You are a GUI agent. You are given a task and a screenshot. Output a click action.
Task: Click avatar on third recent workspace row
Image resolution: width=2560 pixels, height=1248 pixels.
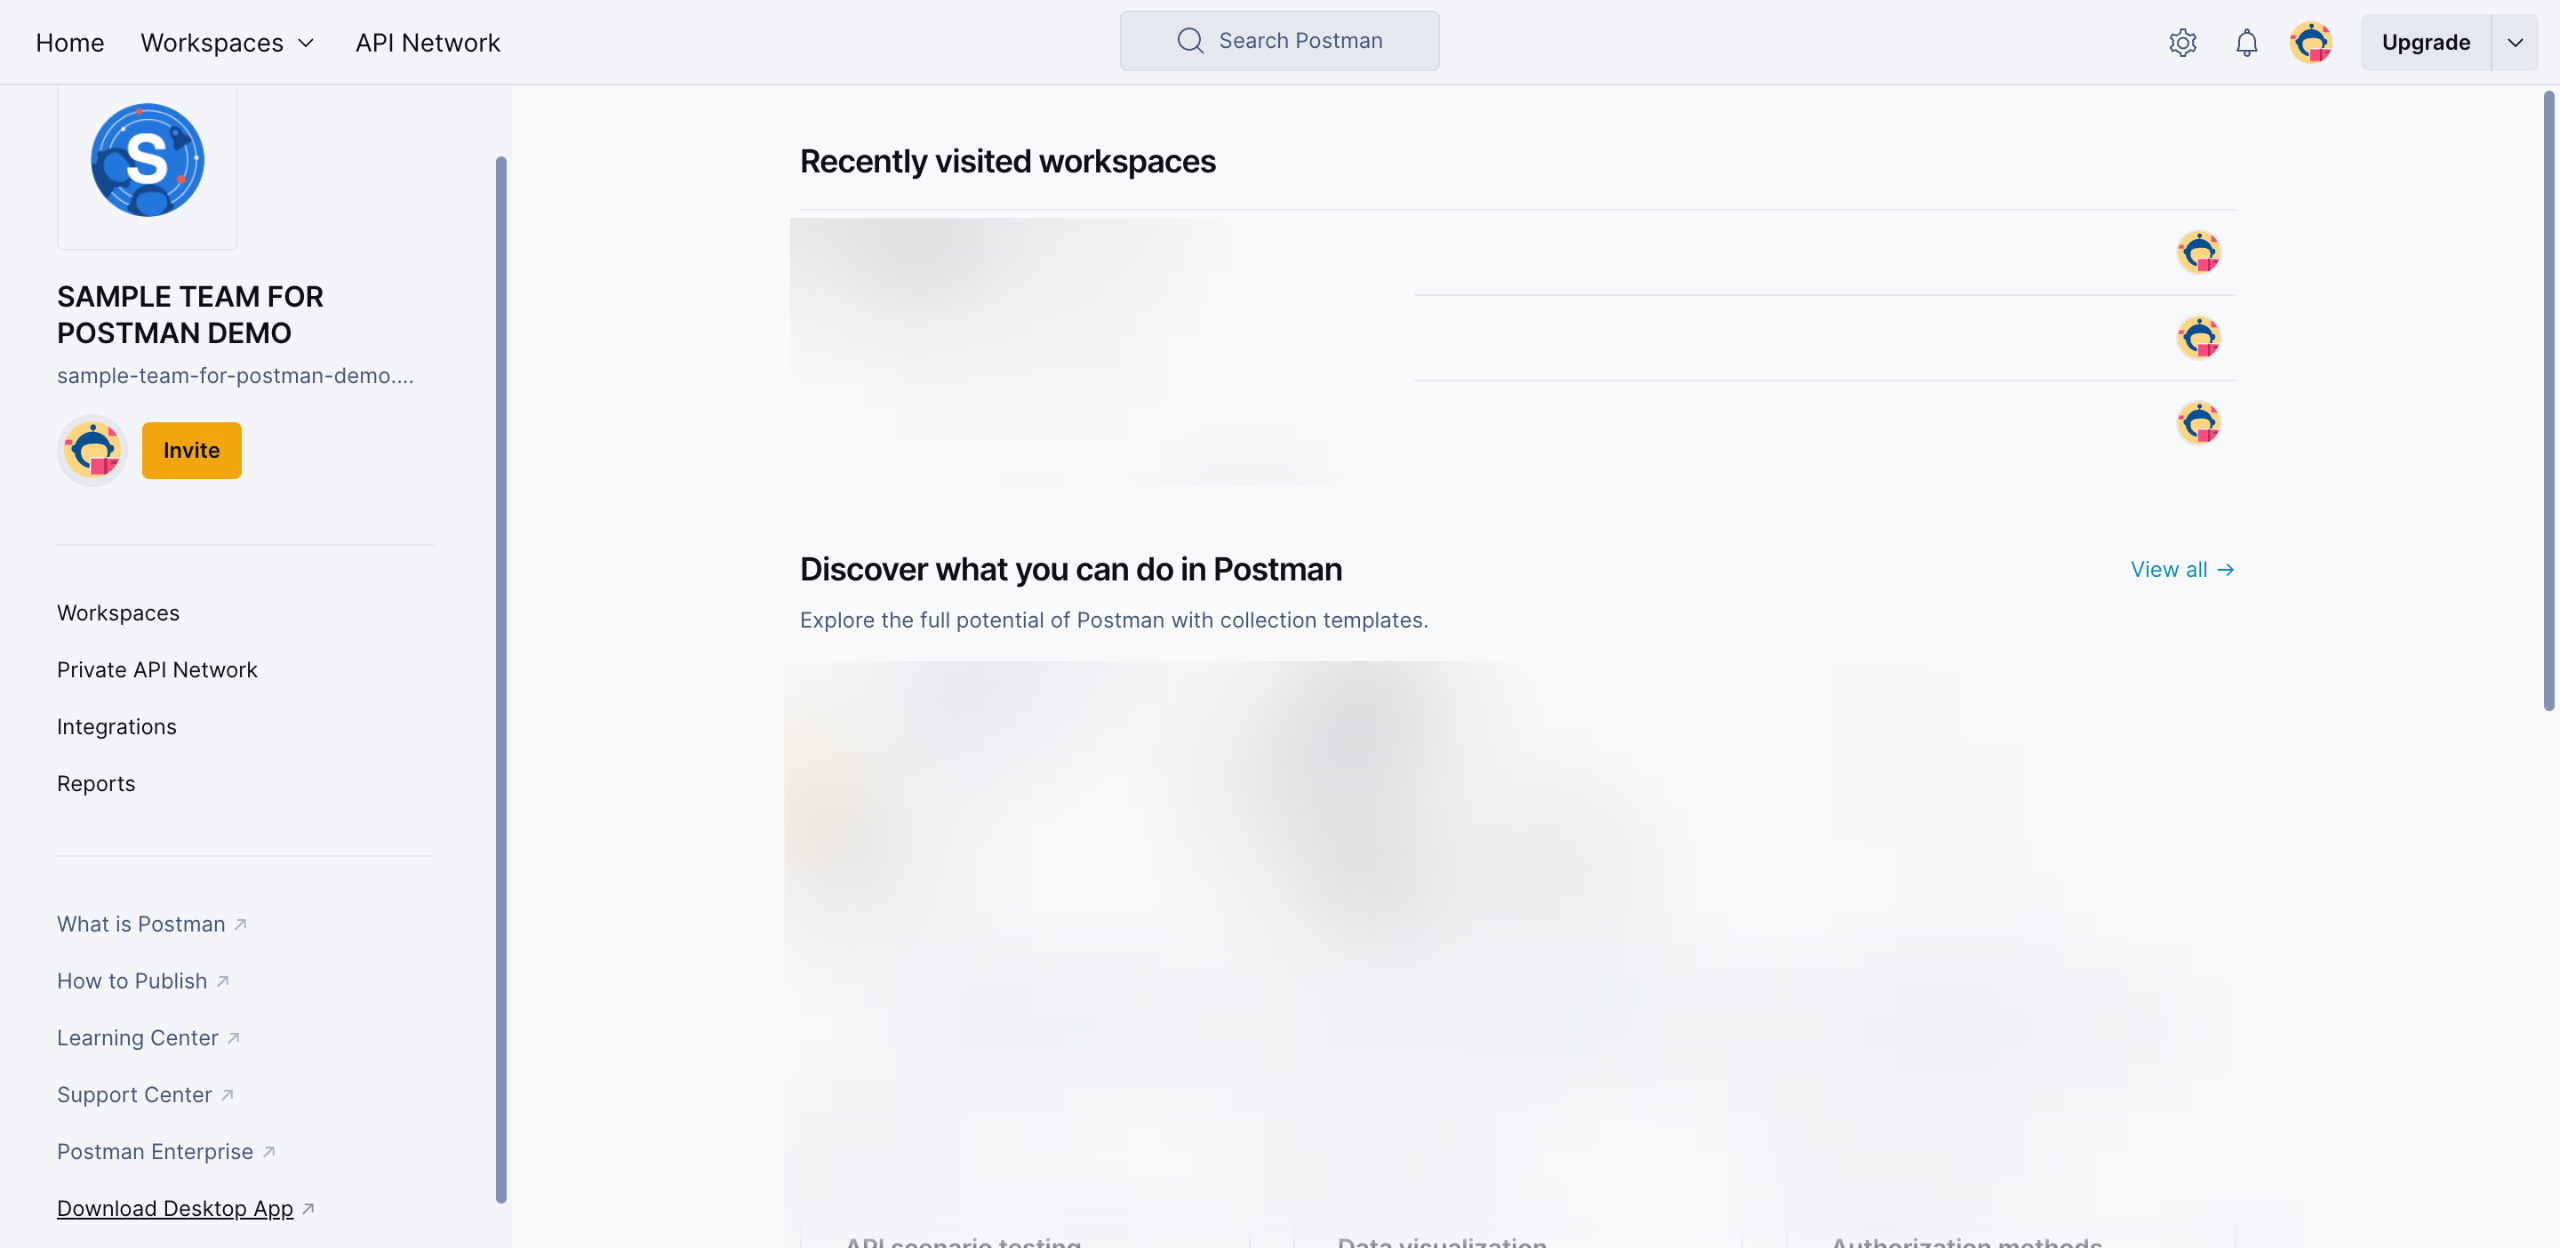tap(2198, 423)
